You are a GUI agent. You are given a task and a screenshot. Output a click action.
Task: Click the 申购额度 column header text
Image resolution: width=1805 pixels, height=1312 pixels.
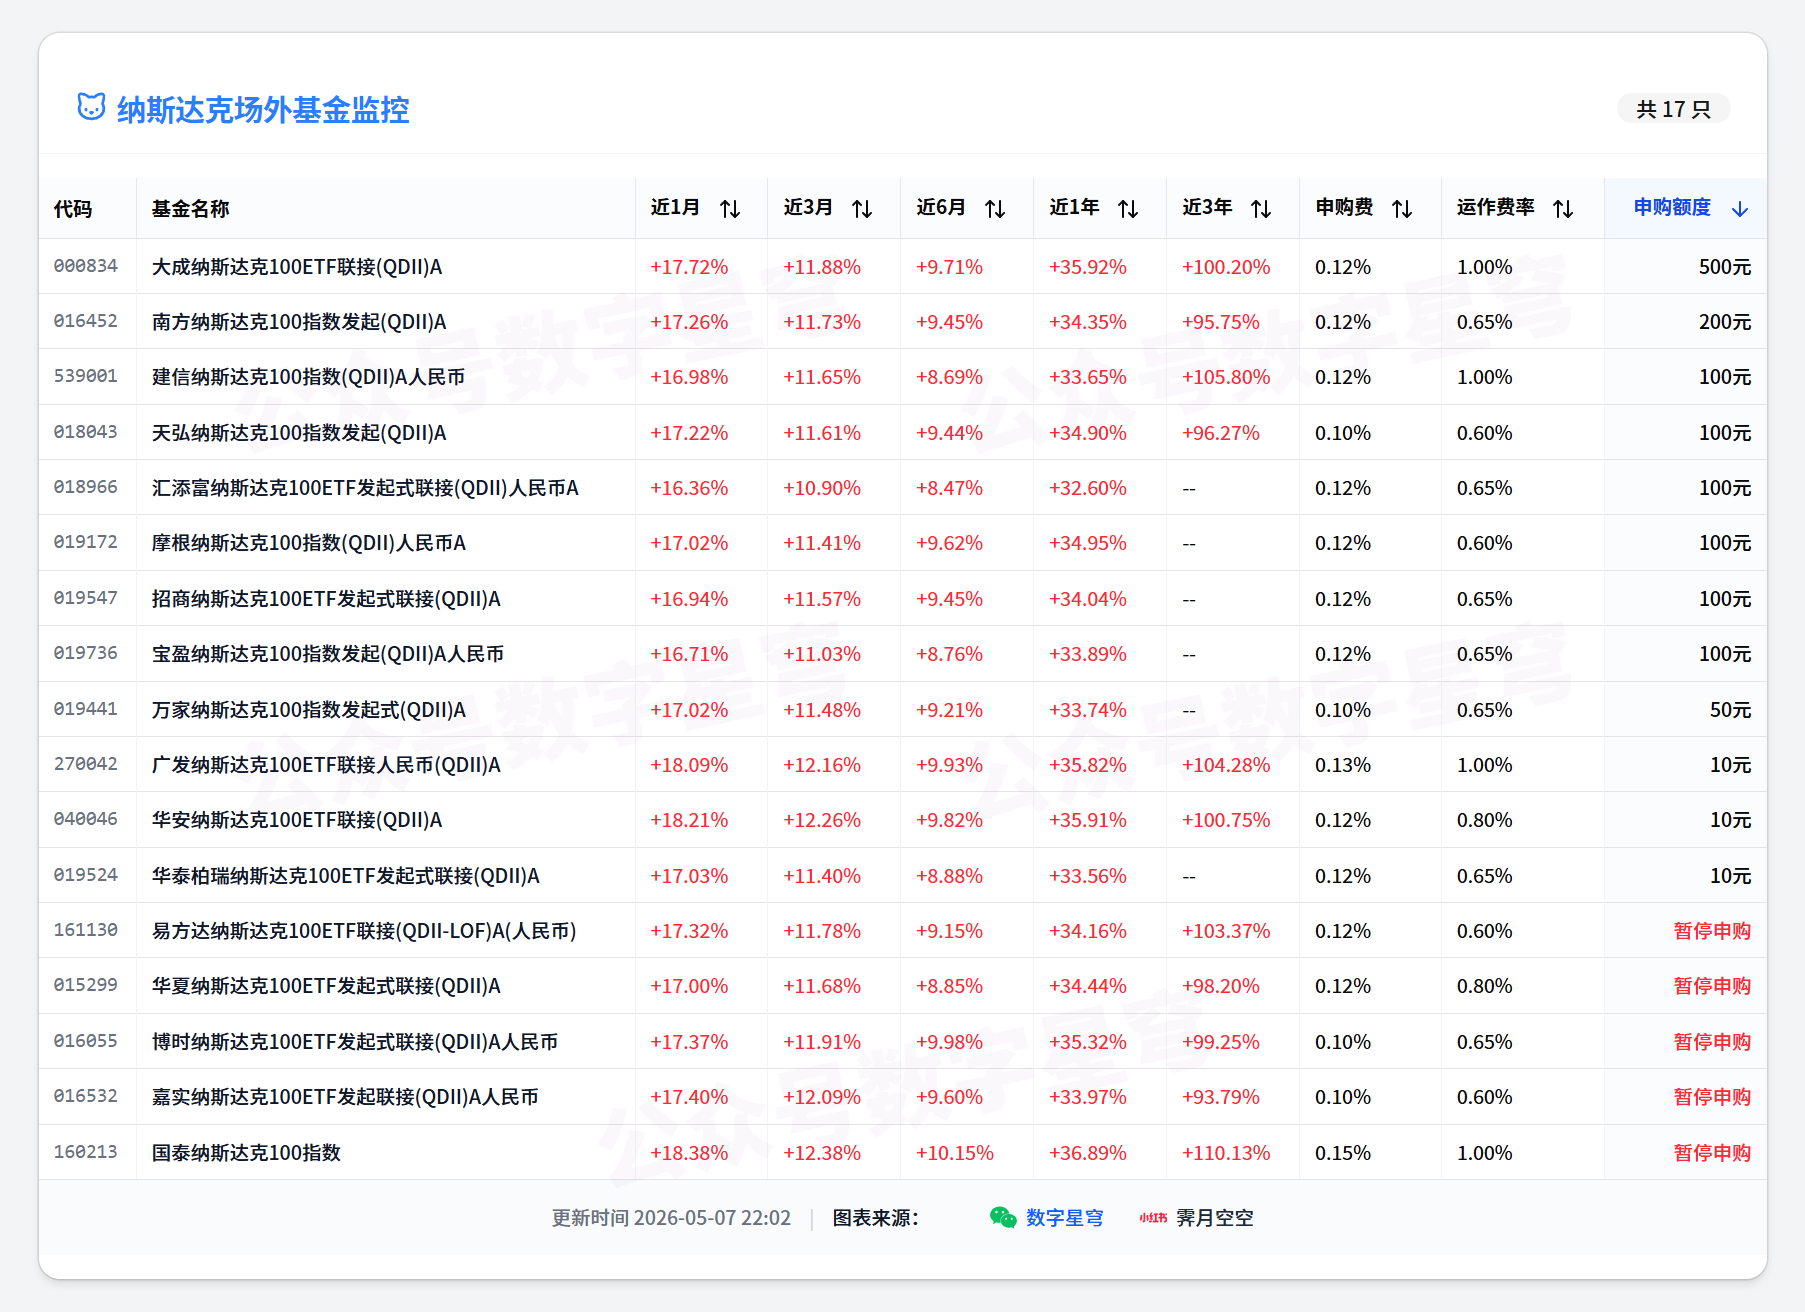[1672, 207]
